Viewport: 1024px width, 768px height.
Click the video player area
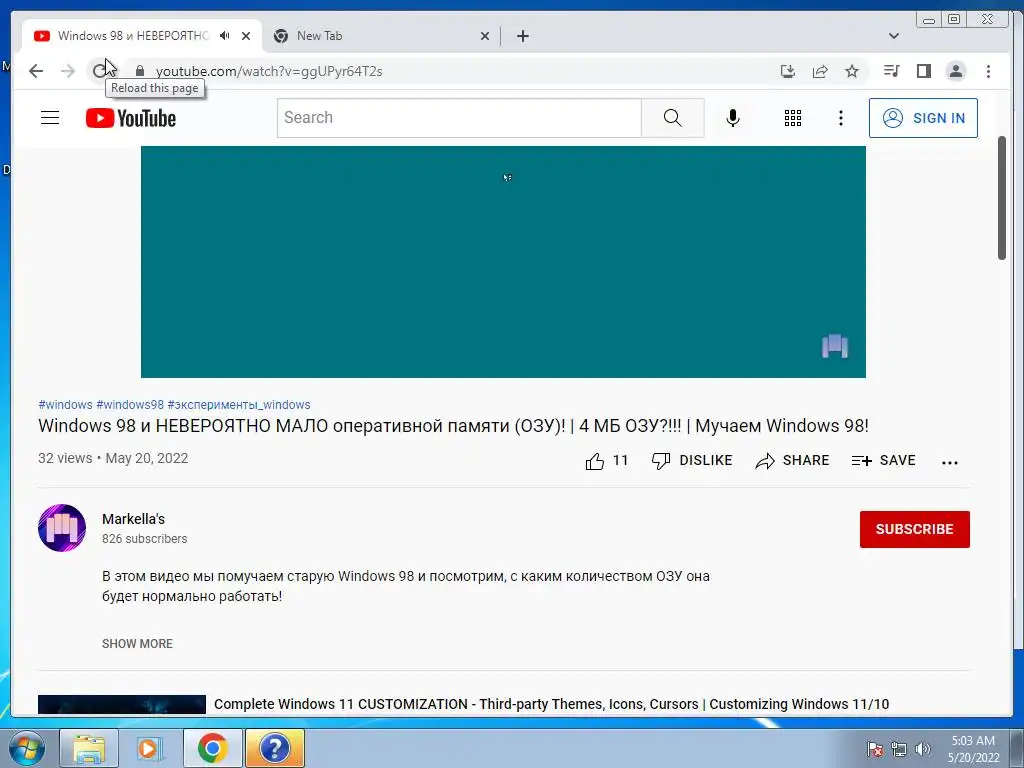pyautogui.click(x=504, y=262)
